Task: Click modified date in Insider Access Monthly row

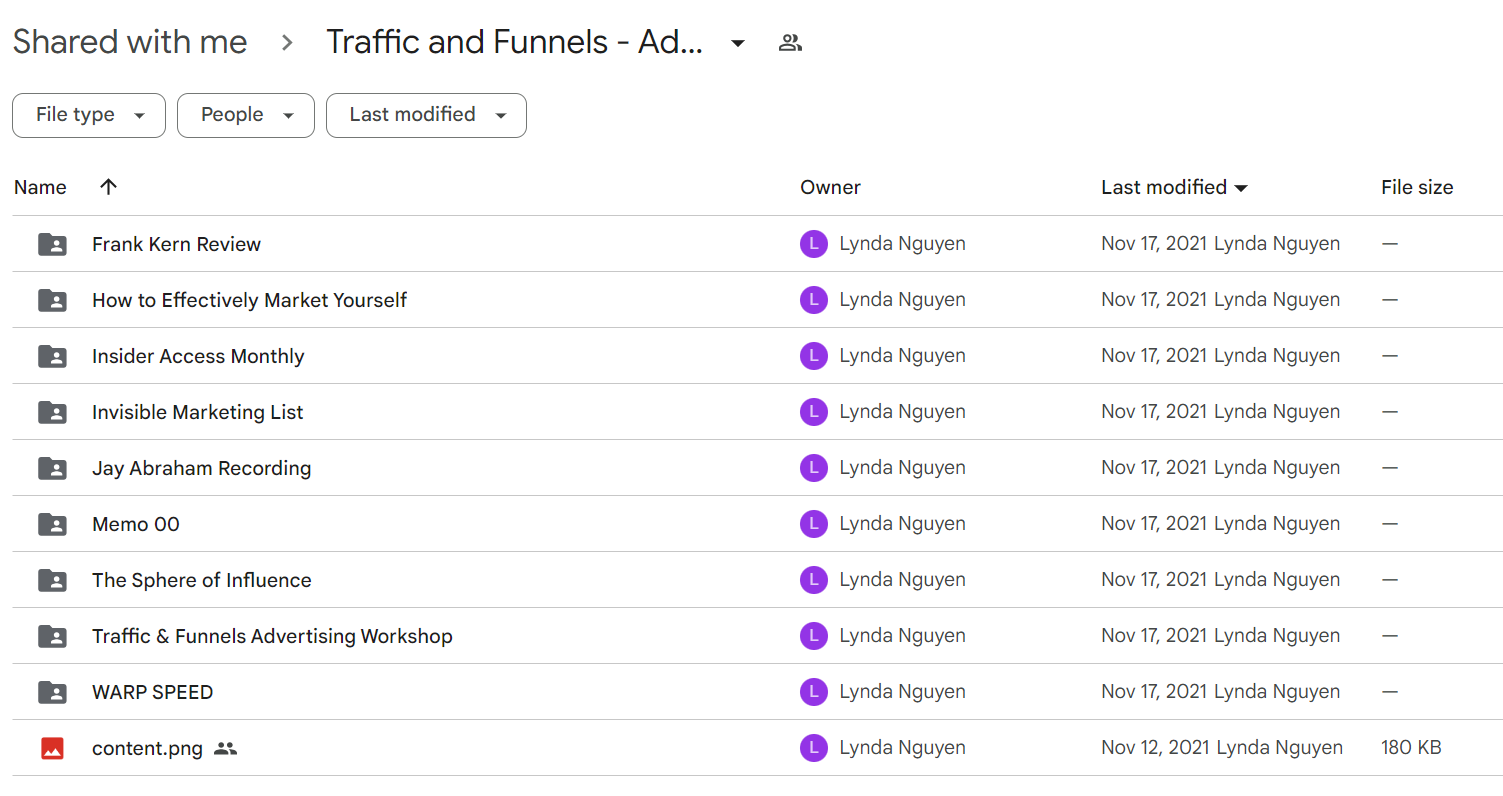Action: (x=1154, y=356)
